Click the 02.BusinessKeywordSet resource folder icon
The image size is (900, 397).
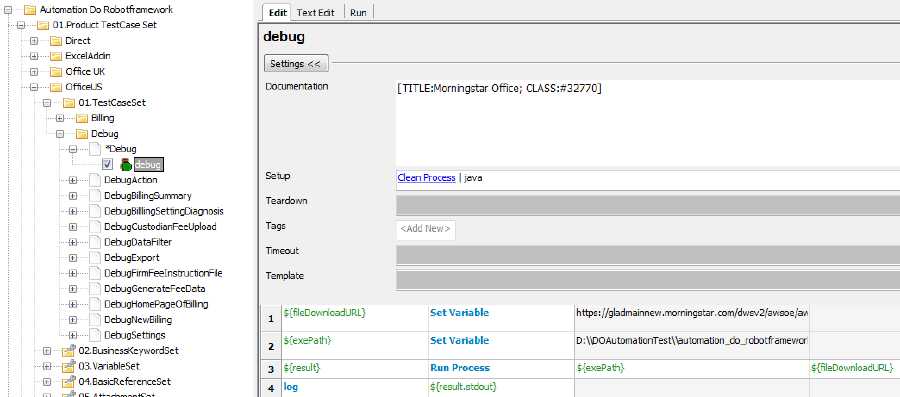69,351
